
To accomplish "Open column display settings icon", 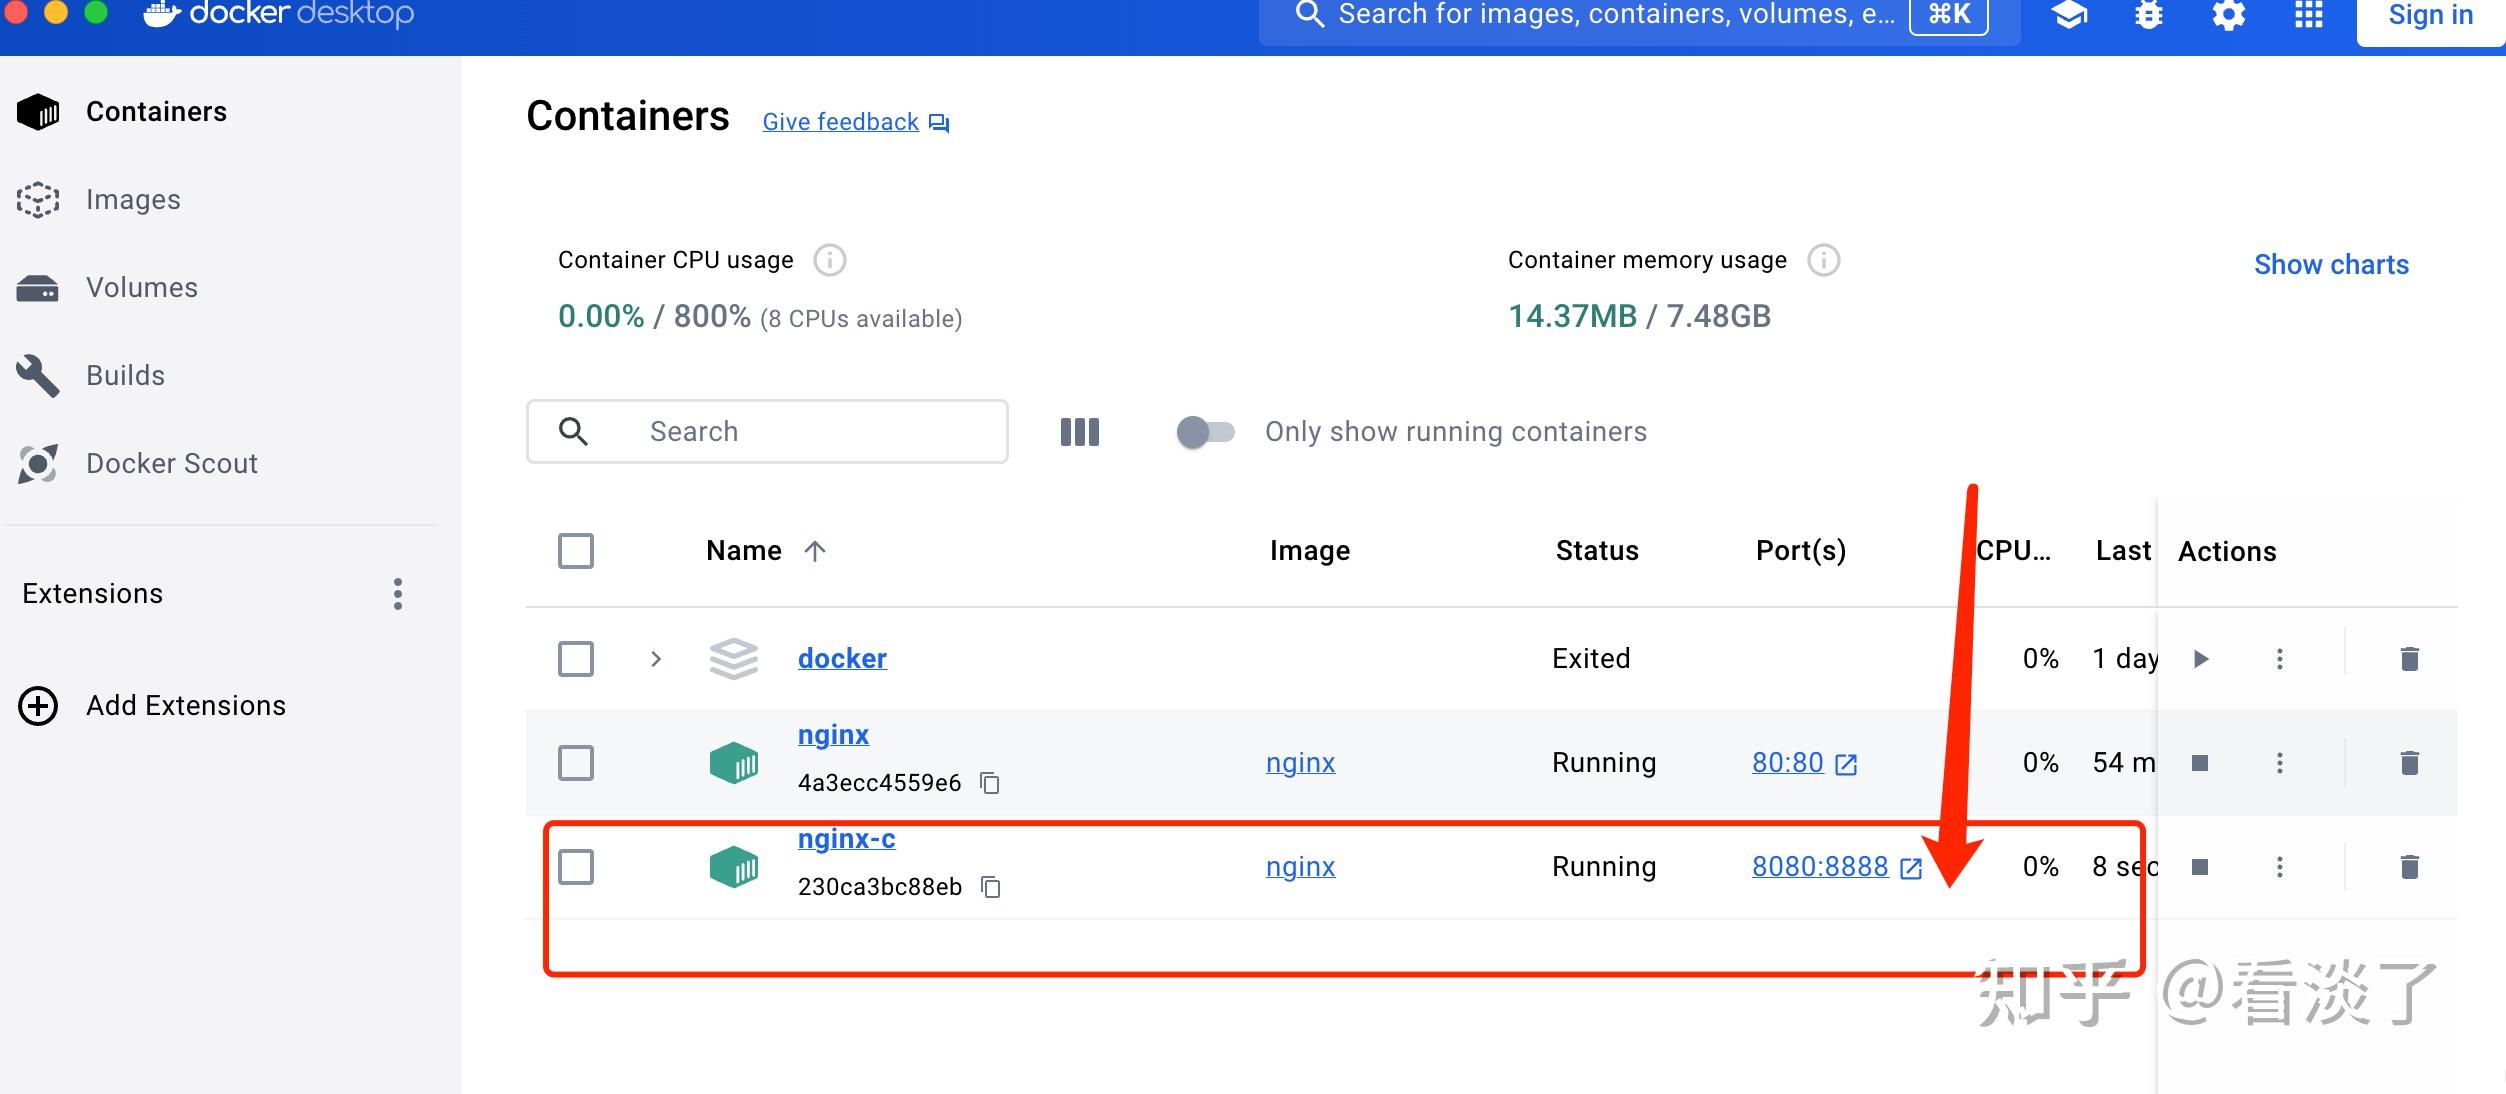I will 1079,432.
